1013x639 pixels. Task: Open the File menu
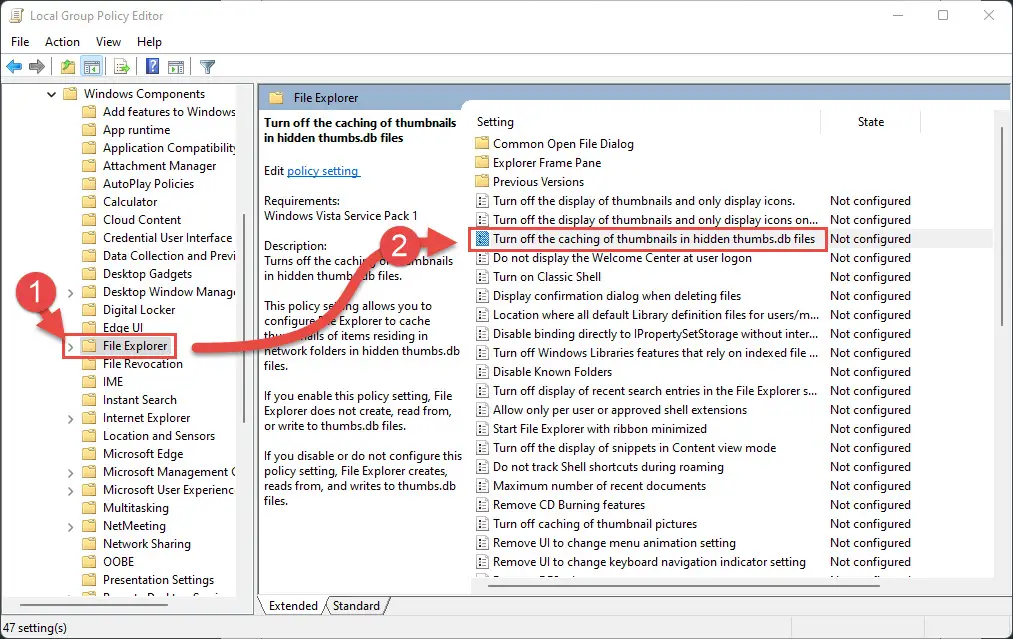point(20,41)
